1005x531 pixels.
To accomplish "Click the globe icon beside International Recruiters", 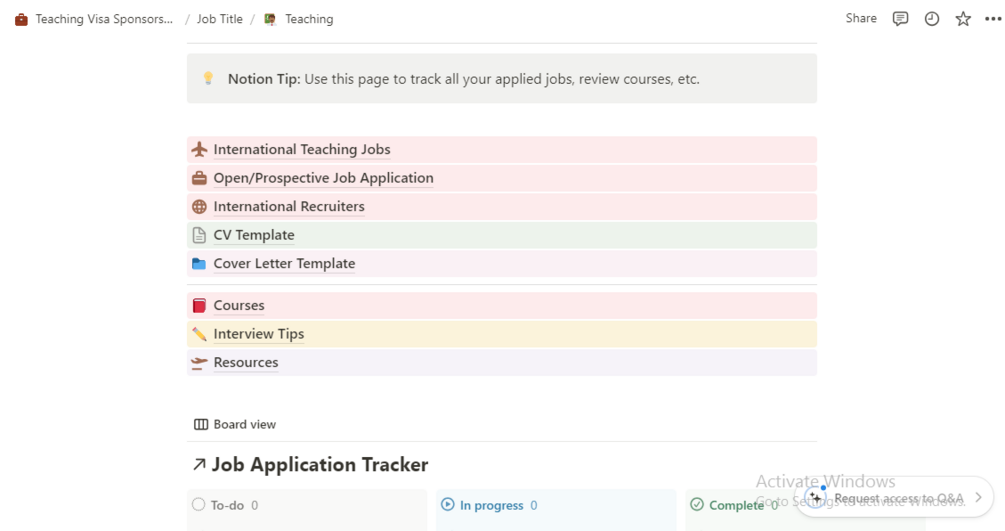I will 199,207.
